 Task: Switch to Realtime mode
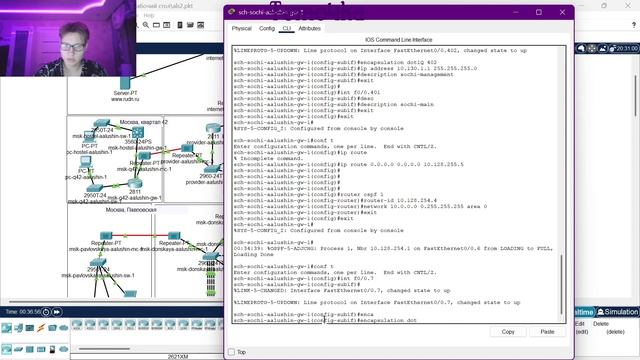(584, 312)
